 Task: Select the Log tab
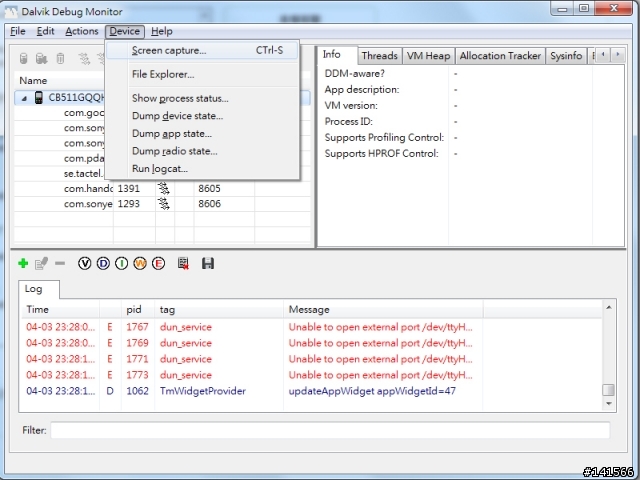click(39, 289)
